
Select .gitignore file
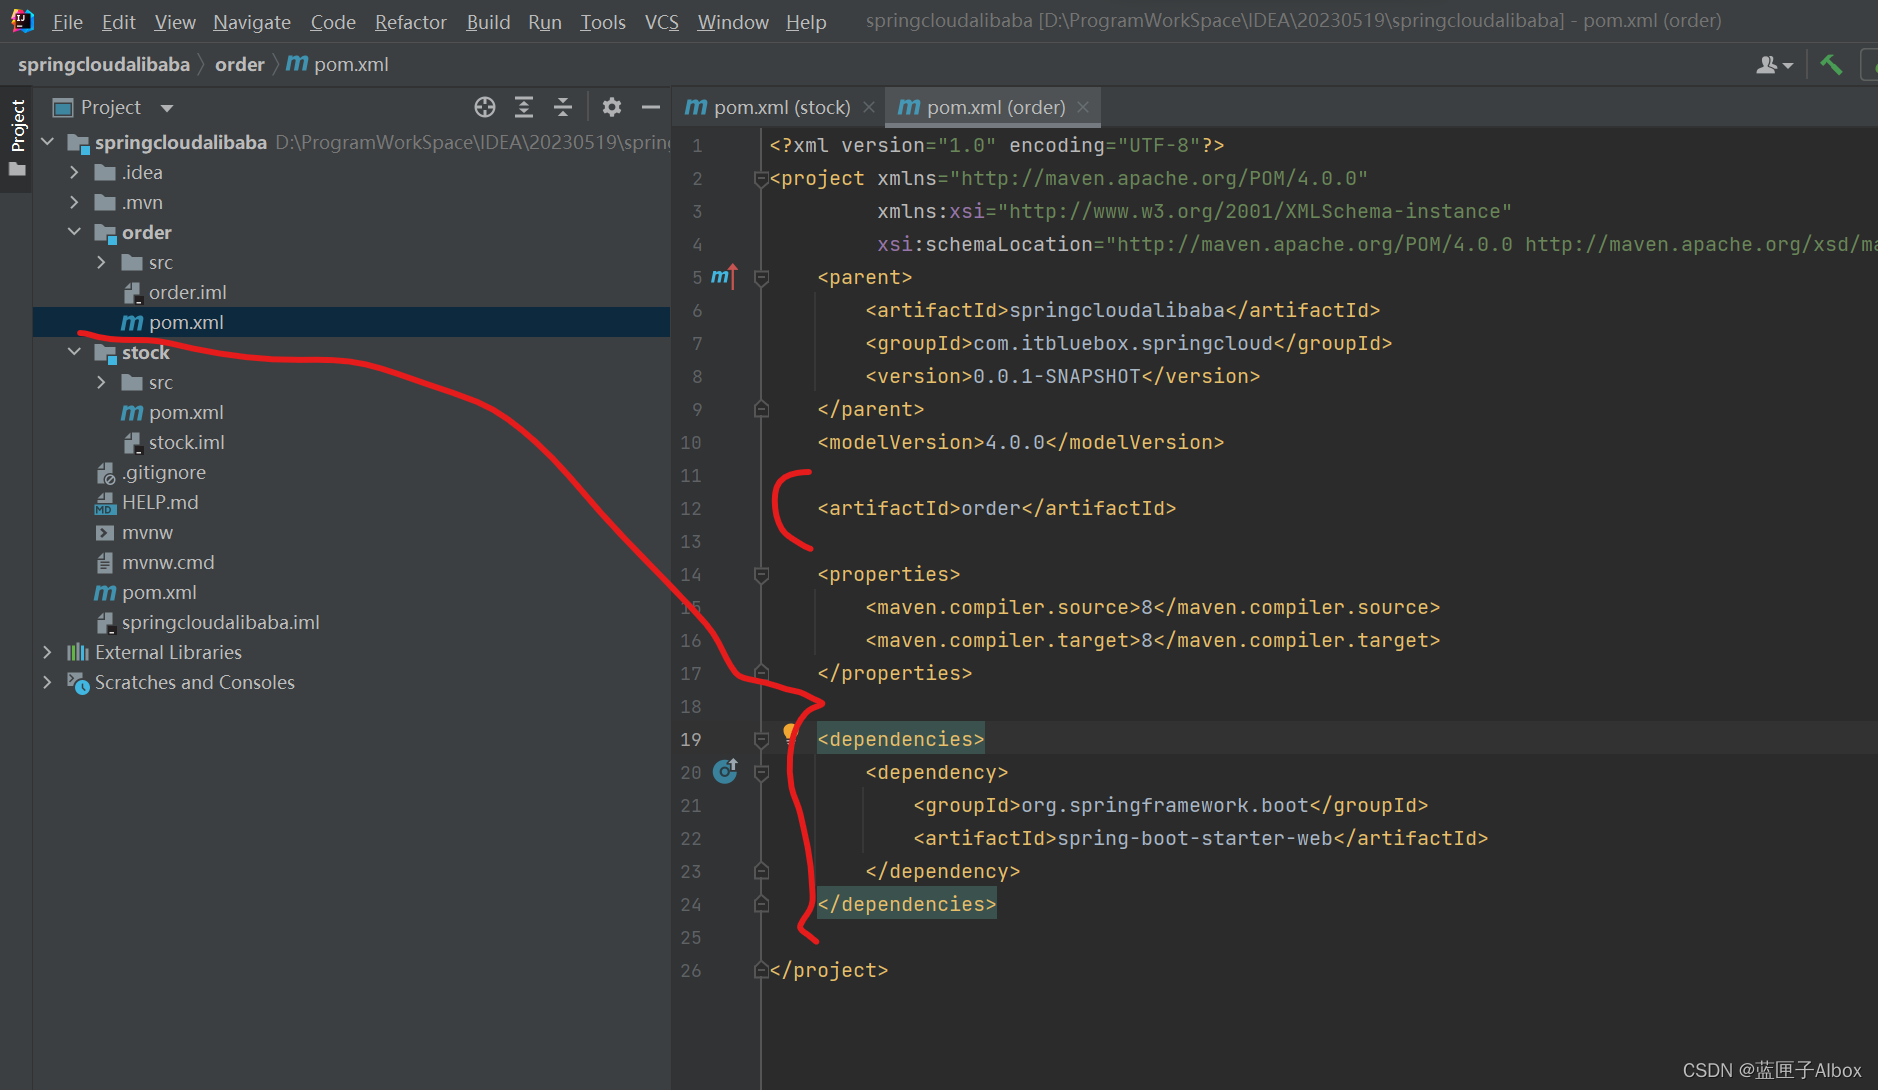point(164,472)
